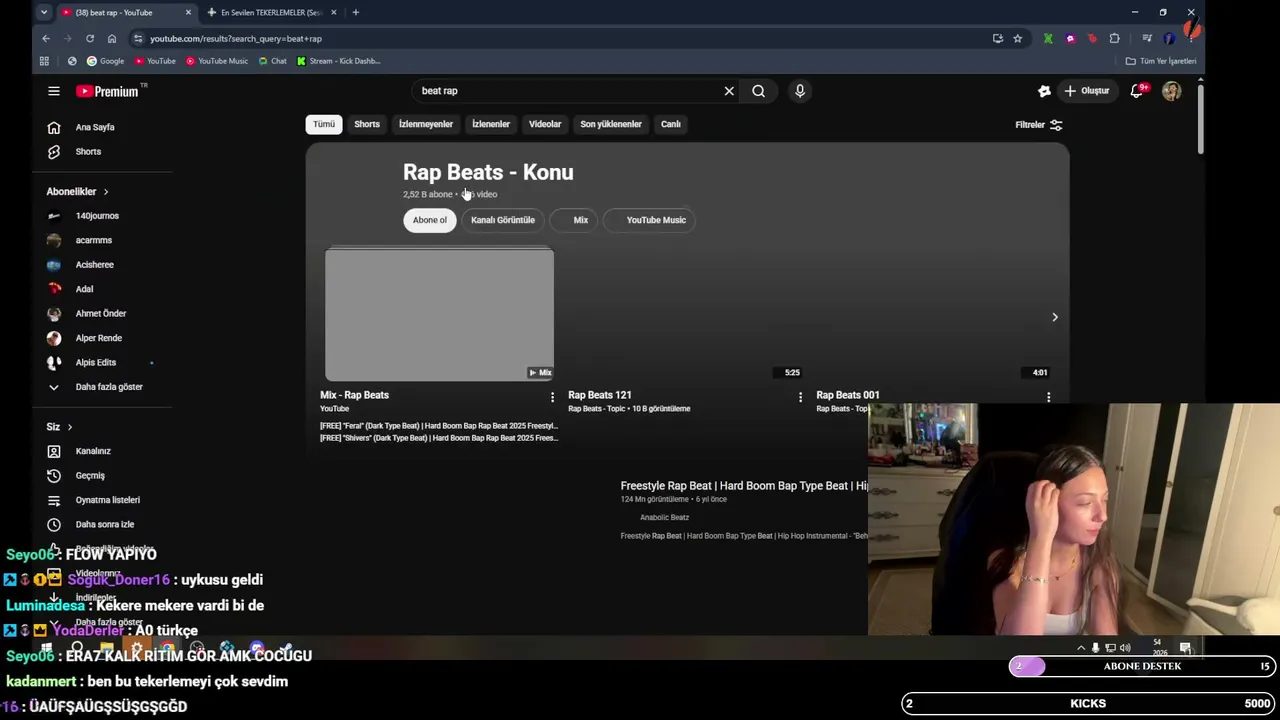This screenshot has height=720, width=1280.
Task: Open the Chat bookmark
Action: (x=272, y=61)
